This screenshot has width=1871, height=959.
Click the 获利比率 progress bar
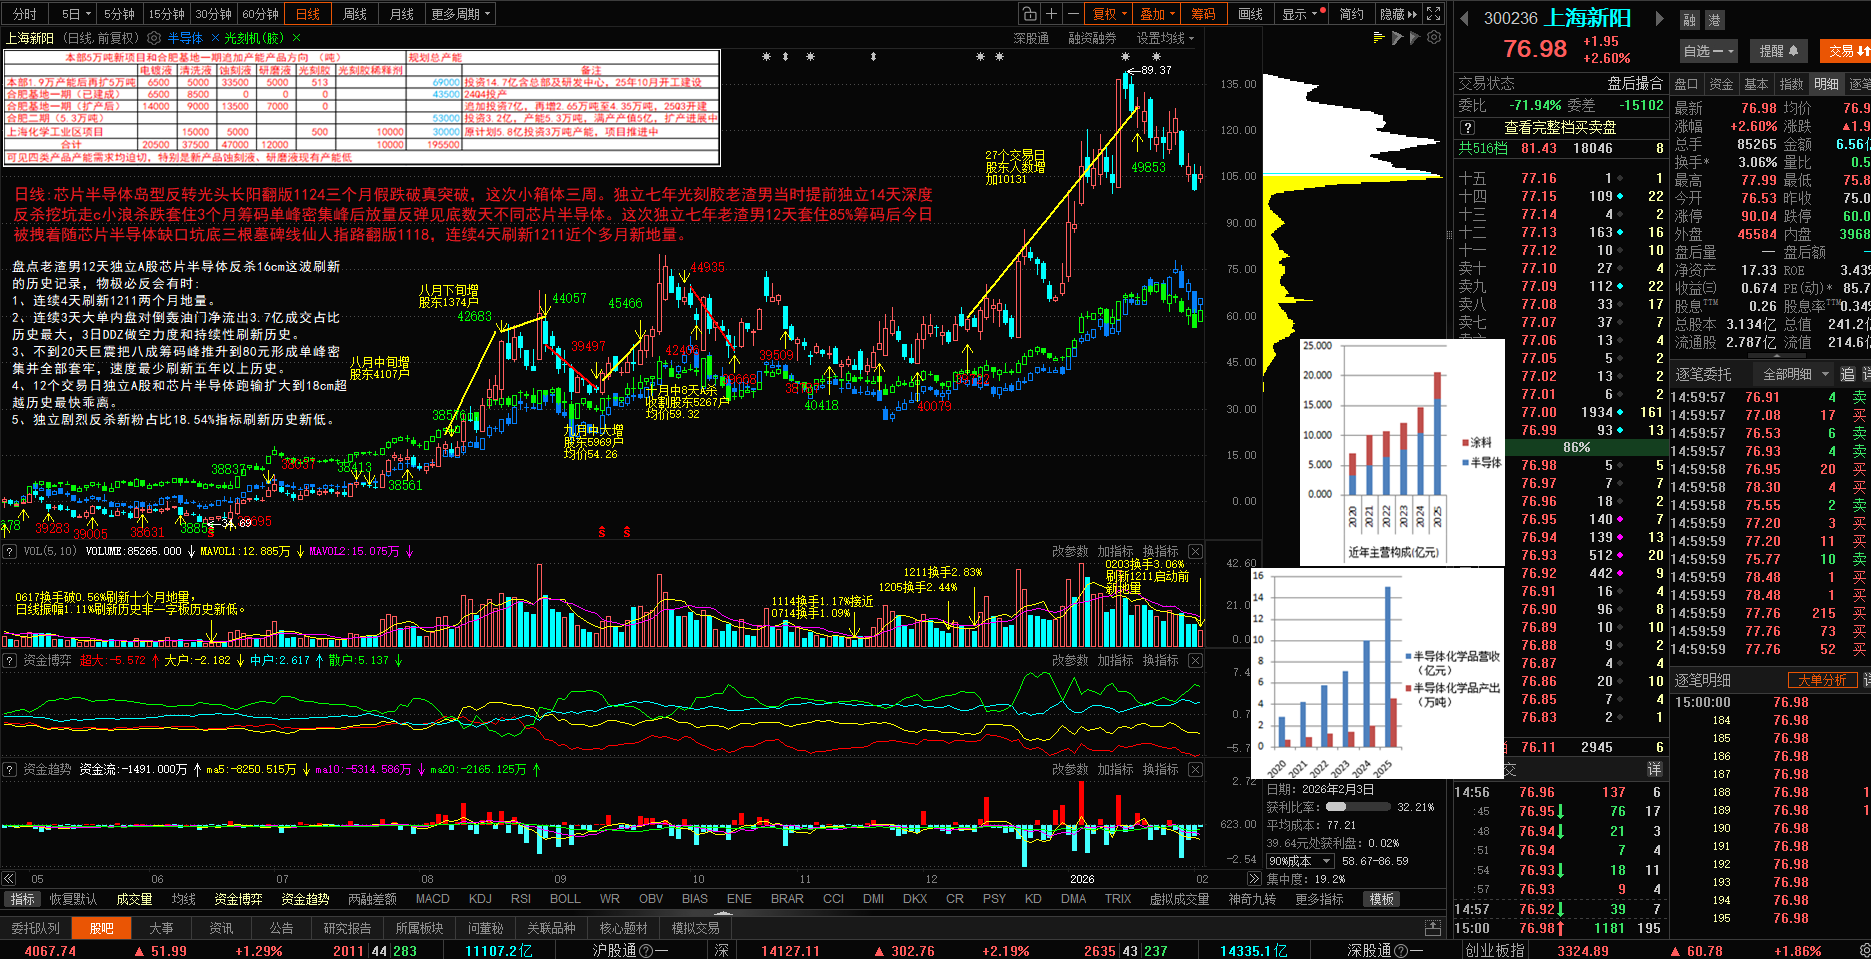(1357, 806)
